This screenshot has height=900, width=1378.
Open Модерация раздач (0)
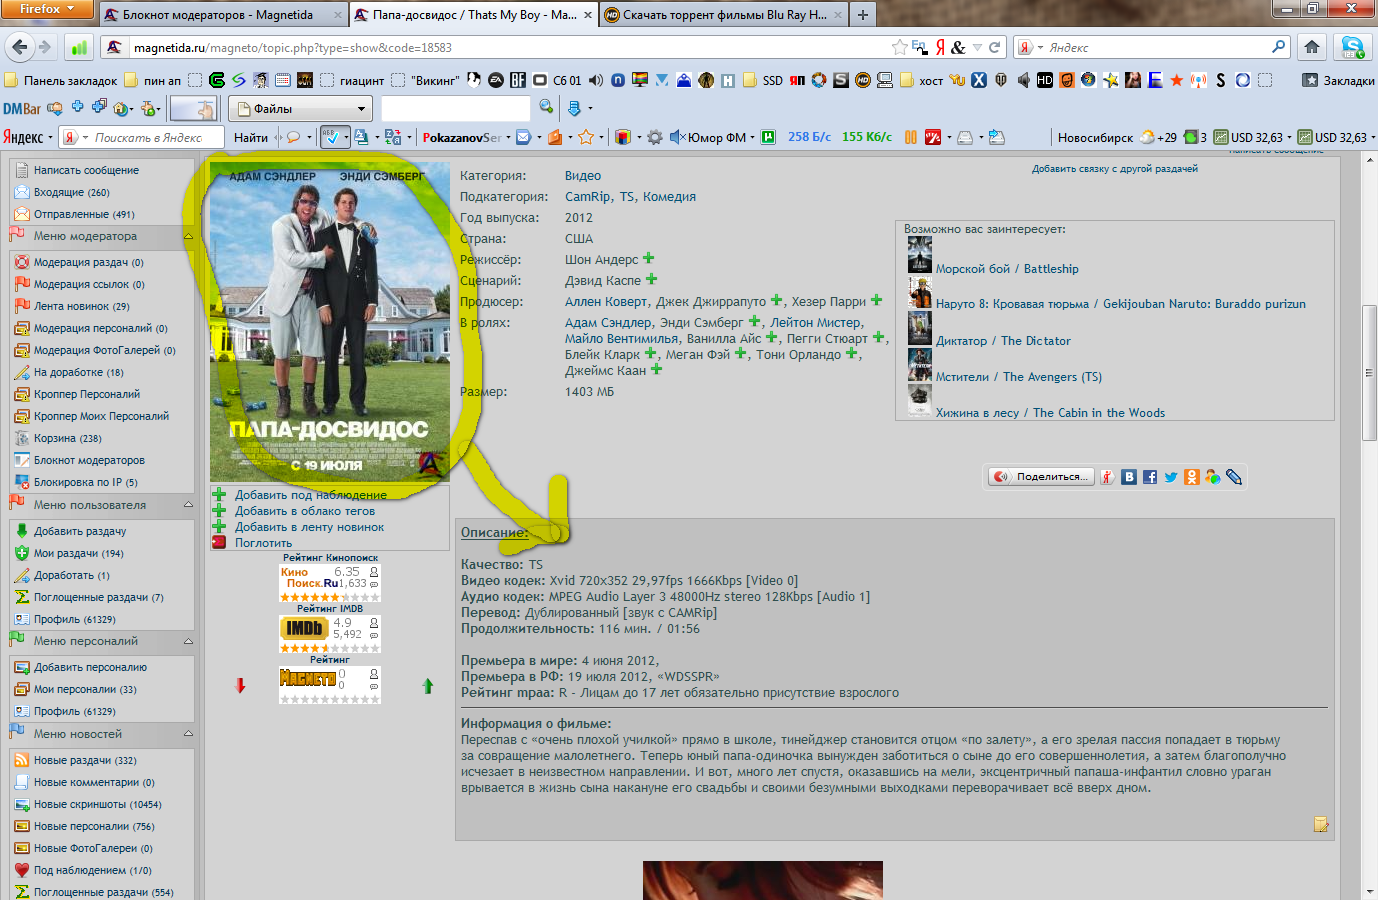89,262
